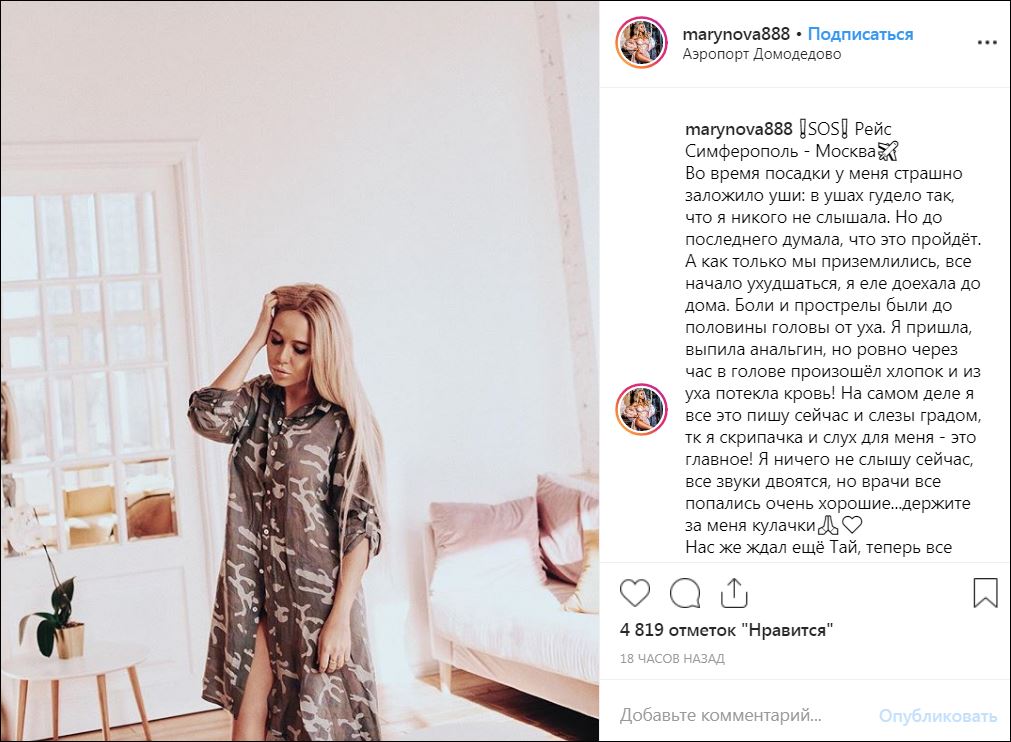Click the 18 ЧАСОВ НАЗАД timestamp
The image size is (1011, 742).
(x=672, y=659)
